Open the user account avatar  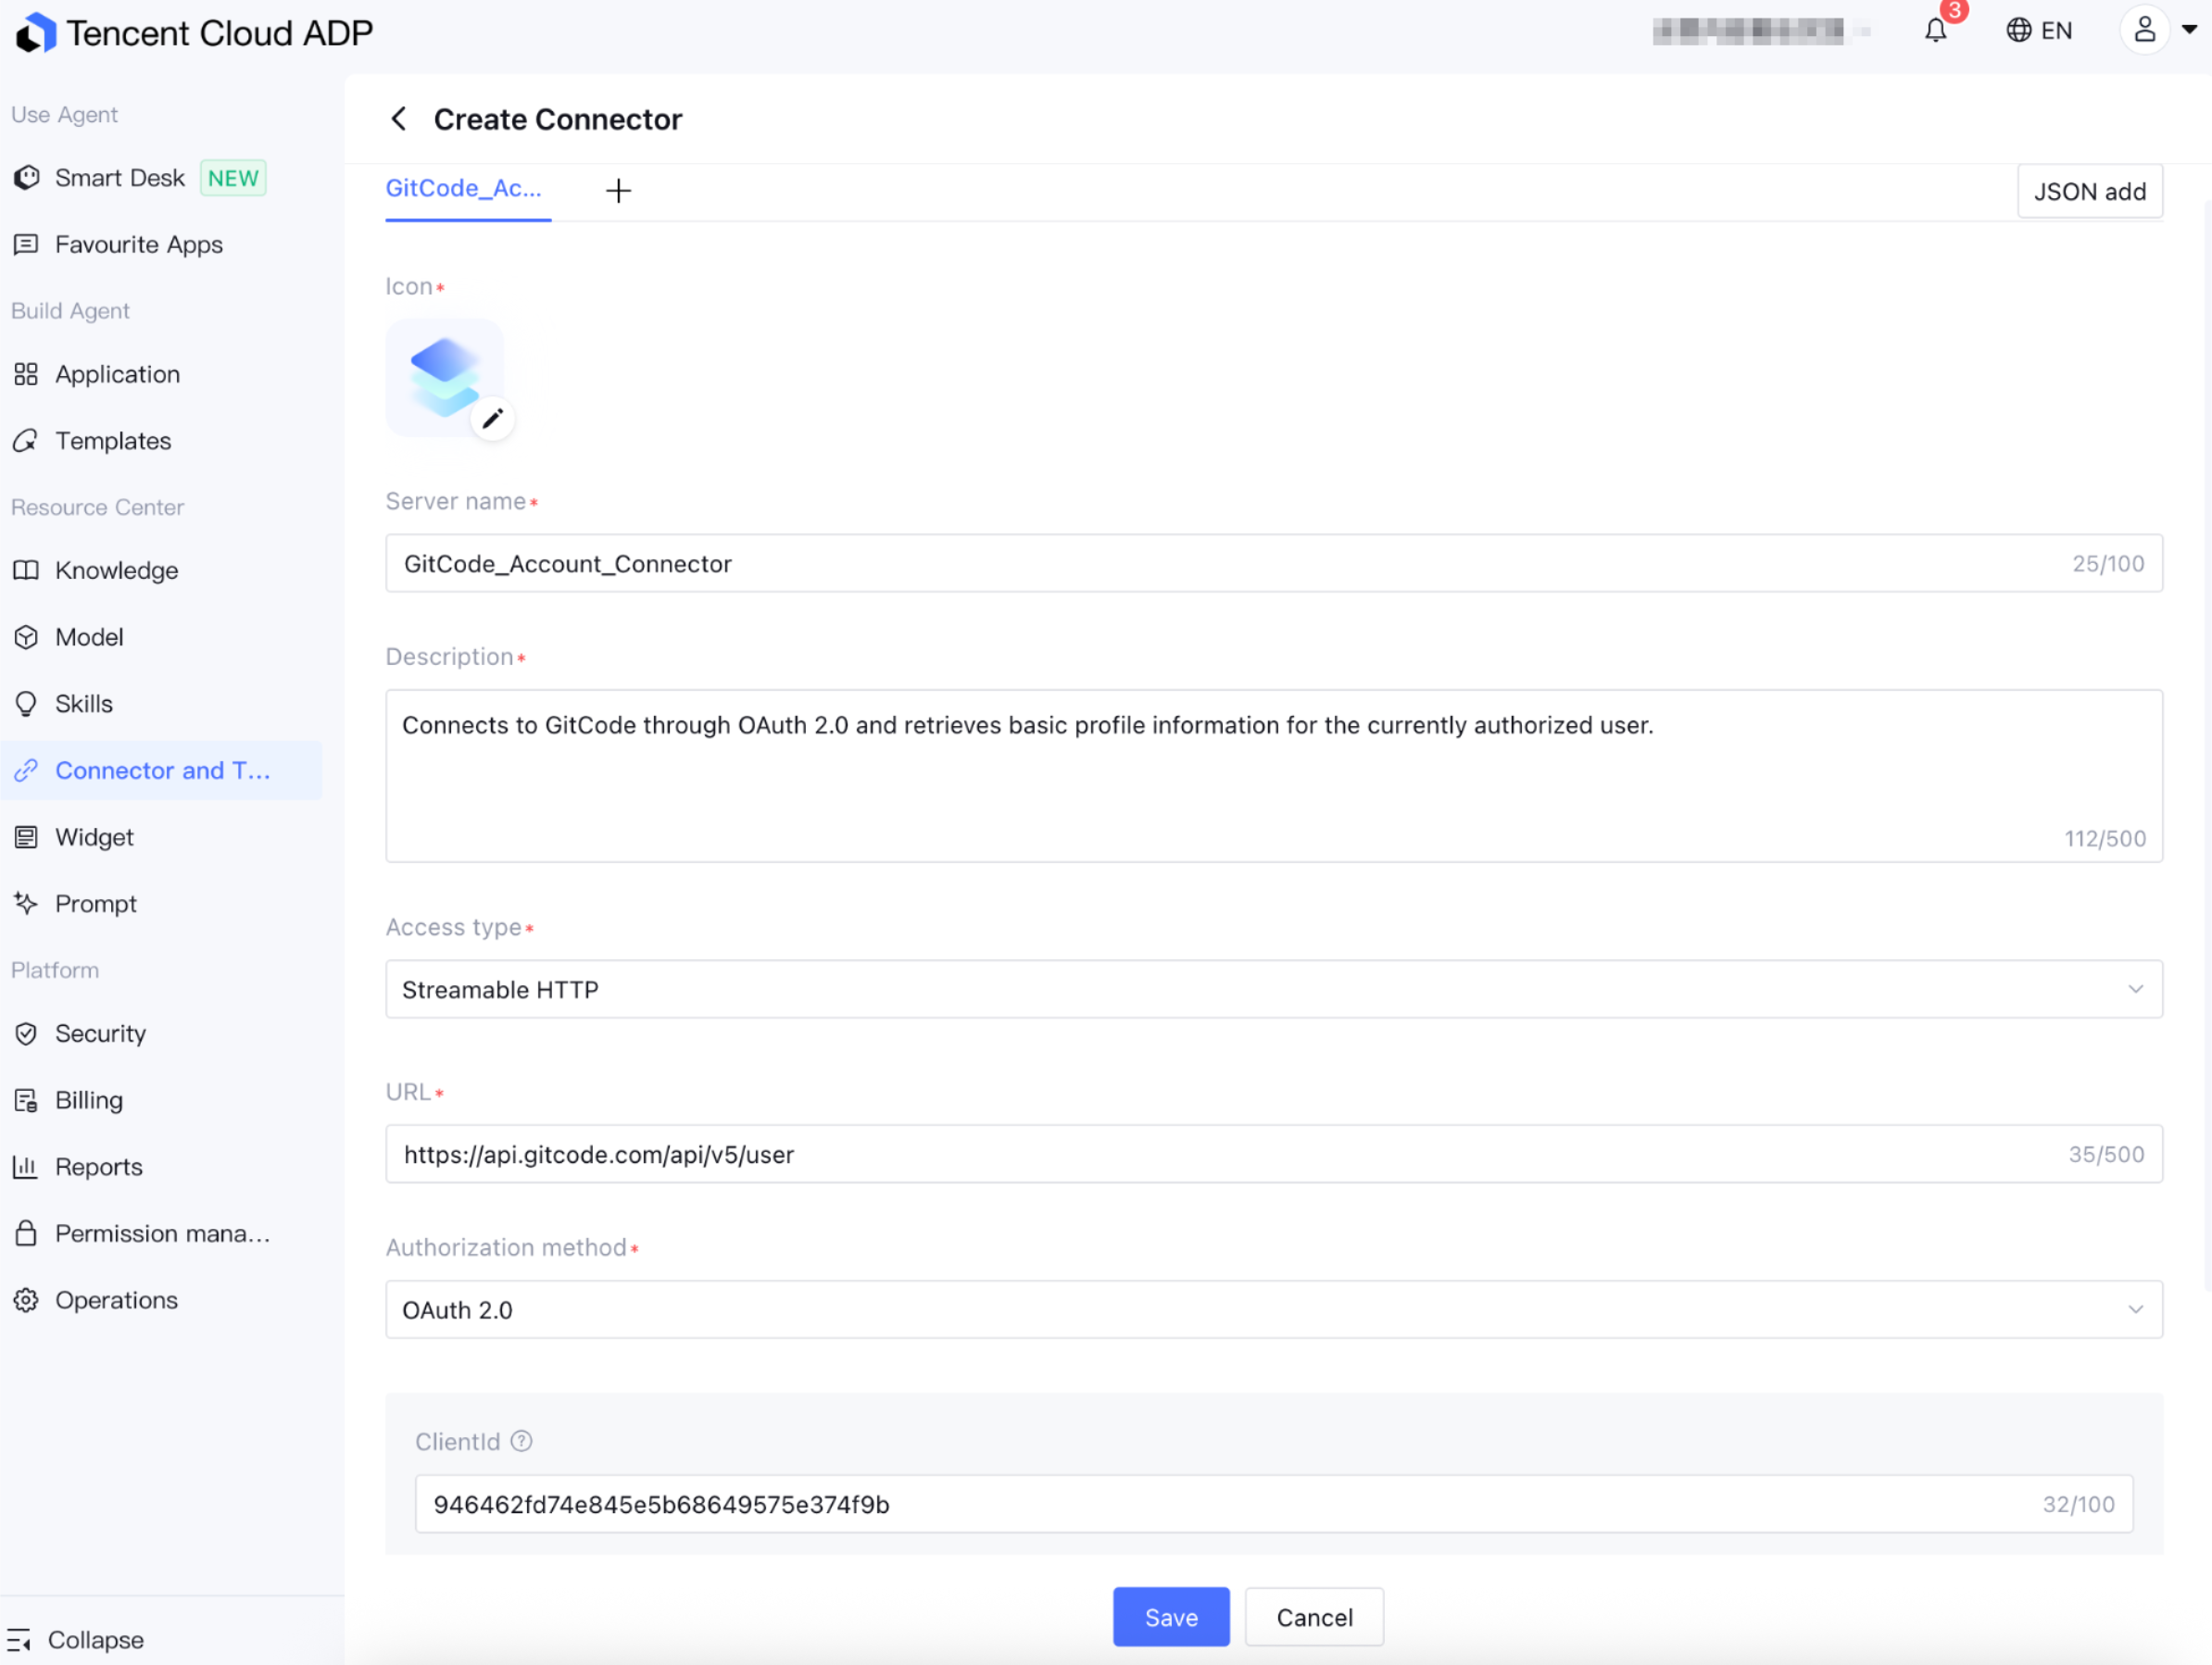pos(2144,30)
